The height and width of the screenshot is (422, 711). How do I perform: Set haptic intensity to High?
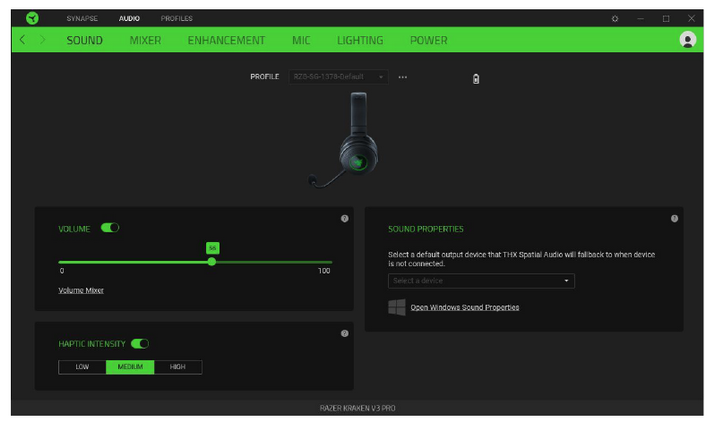(178, 367)
